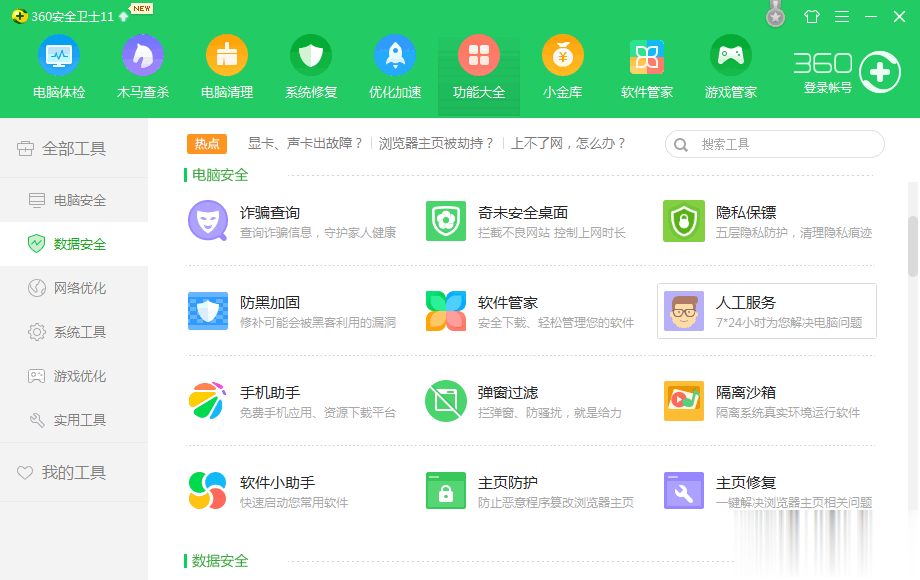Open 电脑体检 computer checkup icon
The height and width of the screenshot is (580, 920).
[x=59, y=56]
